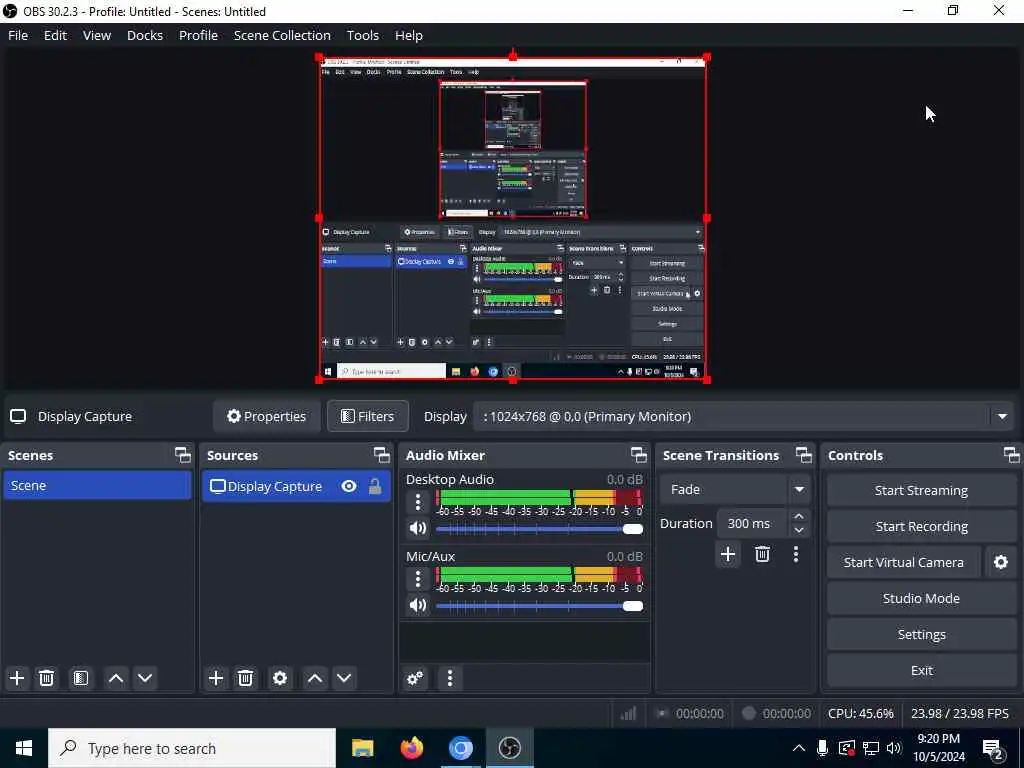Viewport: 1024px width, 768px height.
Task: Open File Explorer from taskbar
Action: (362, 748)
